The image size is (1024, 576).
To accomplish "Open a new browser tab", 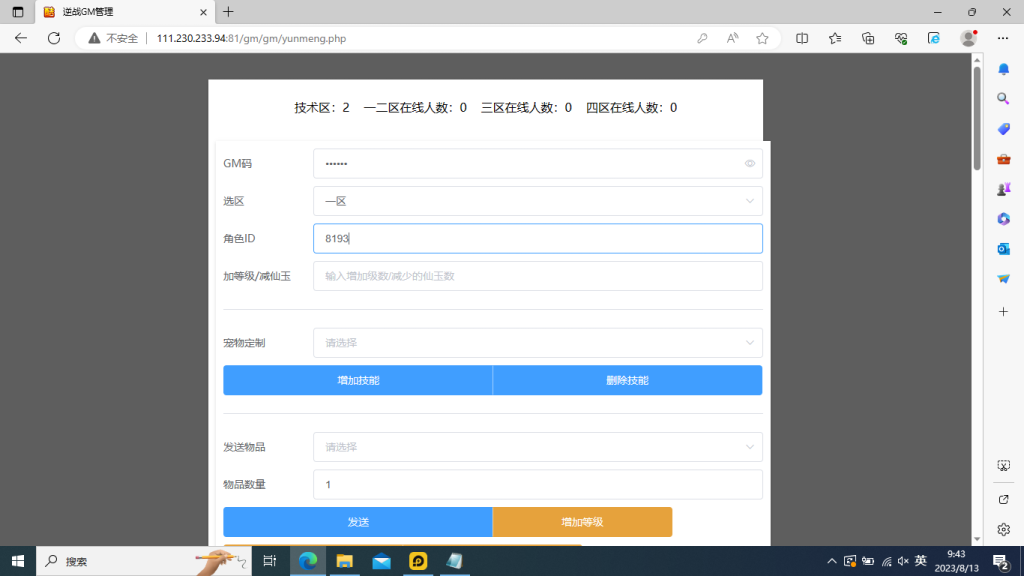I will (x=226, y=12).
